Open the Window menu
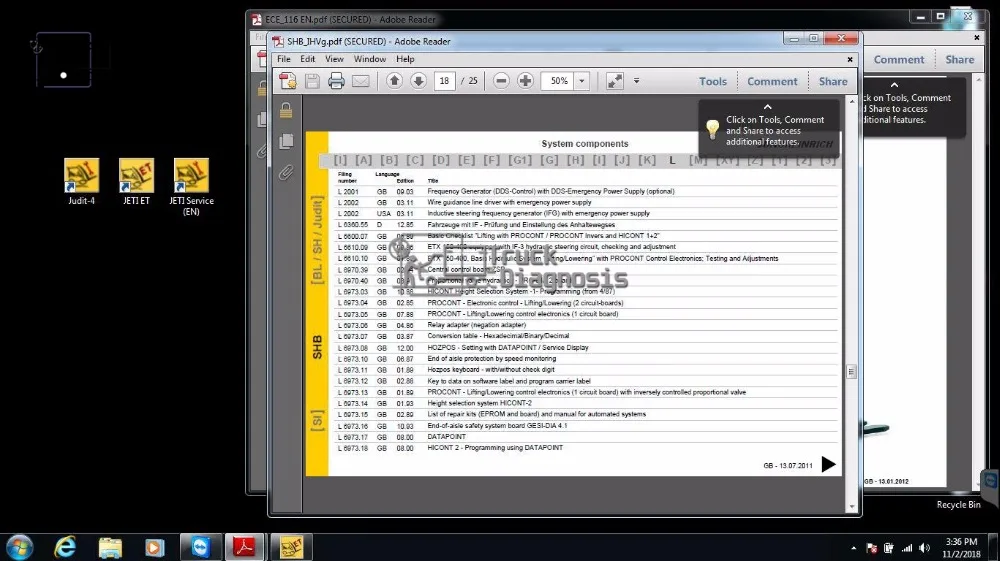This screenshot has width=1000, height=561. point(370,59)
